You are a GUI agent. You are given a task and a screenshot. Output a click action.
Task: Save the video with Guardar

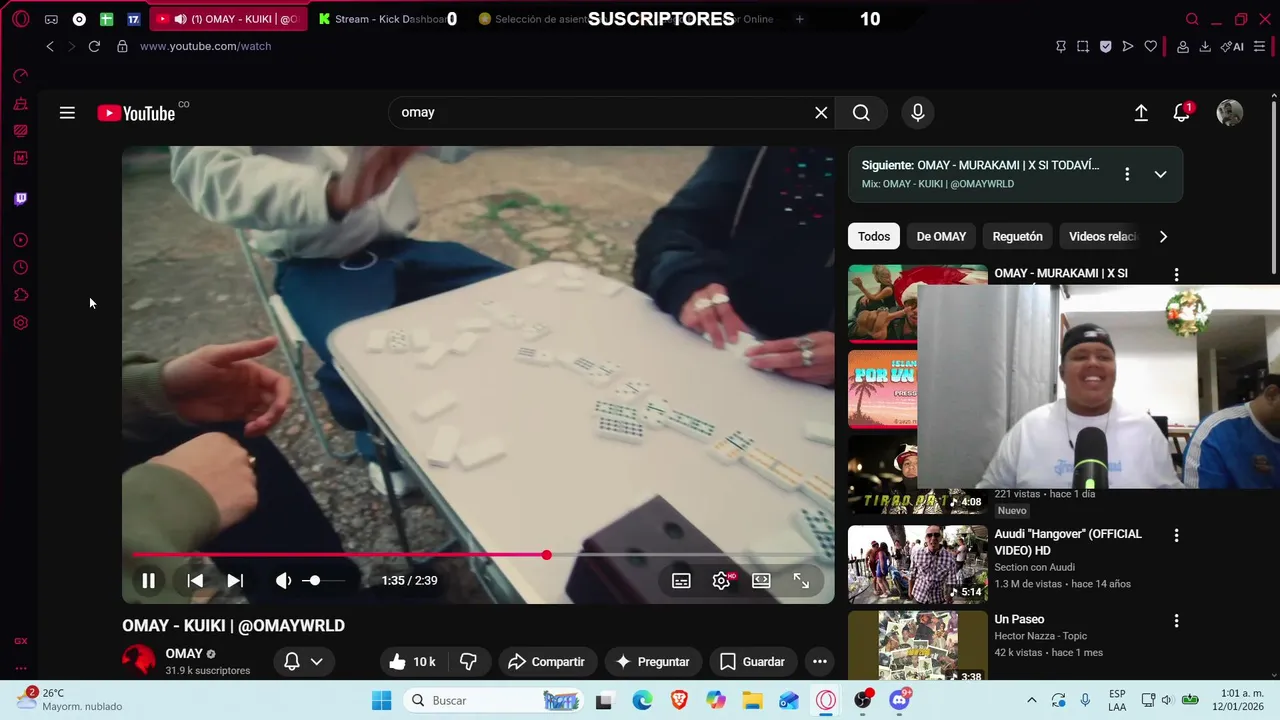[752, 662]
